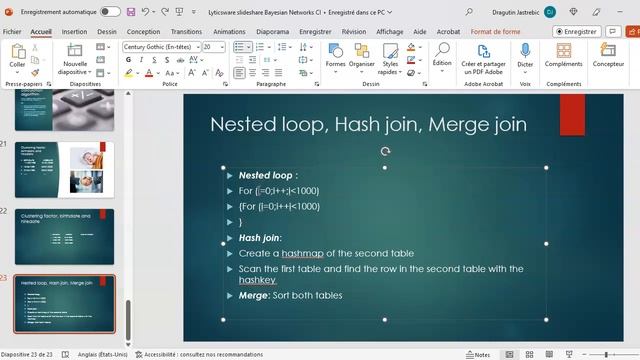
Task: Switch to normal view in status bar
Action: [509, 354]
